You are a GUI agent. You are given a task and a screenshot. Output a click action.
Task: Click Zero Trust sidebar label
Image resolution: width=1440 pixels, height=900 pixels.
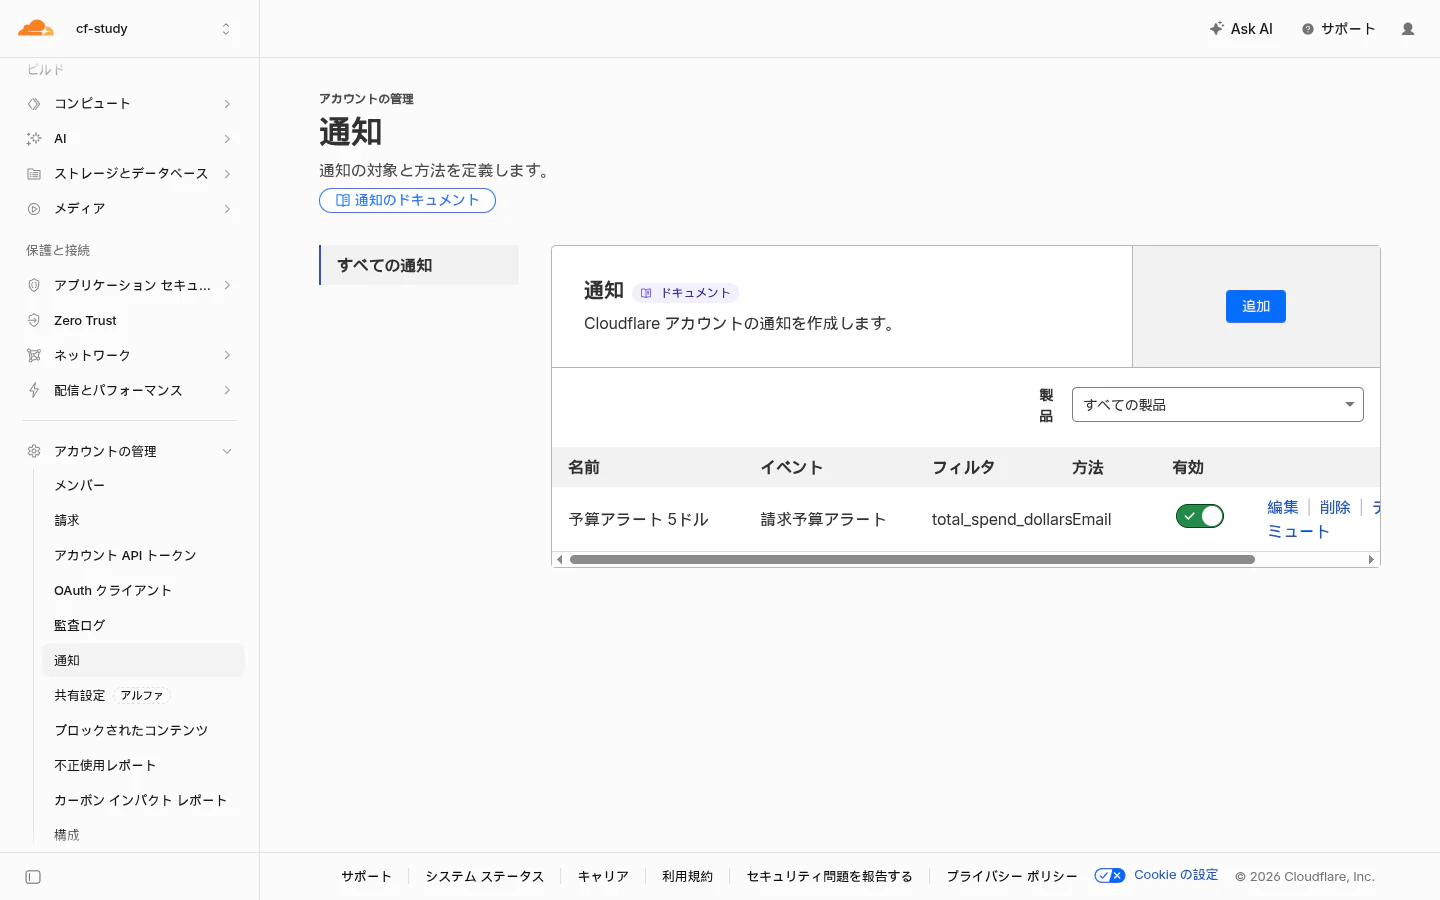[85, 321]
